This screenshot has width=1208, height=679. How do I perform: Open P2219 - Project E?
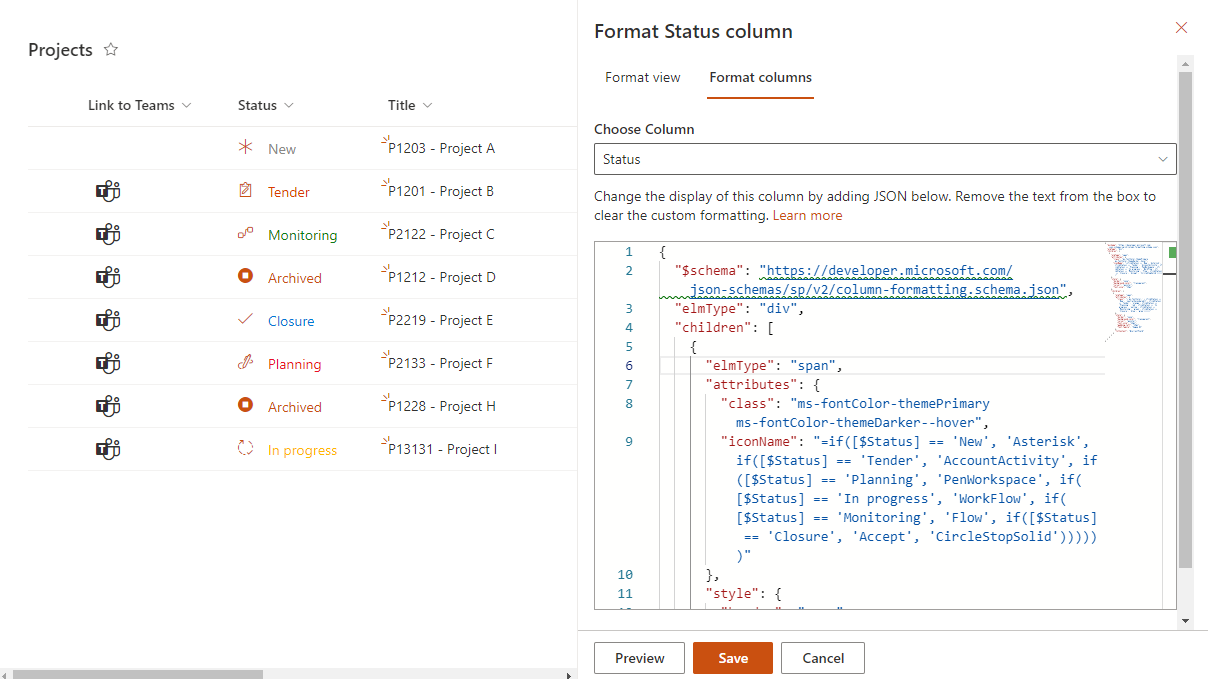point(441,320)
